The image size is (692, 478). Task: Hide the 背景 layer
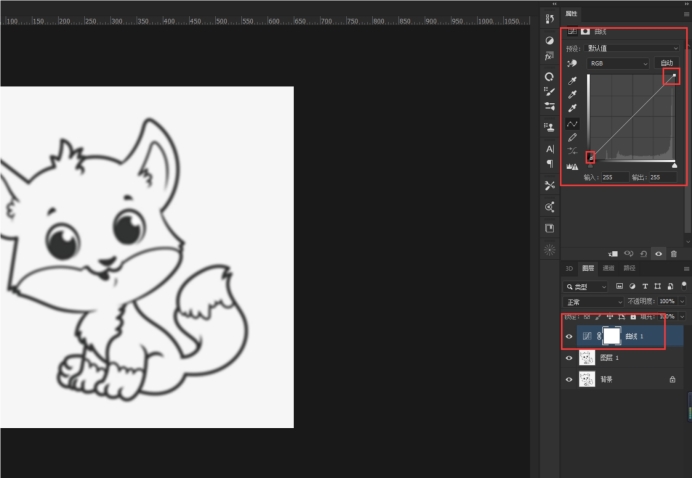[x=569, y=379]
